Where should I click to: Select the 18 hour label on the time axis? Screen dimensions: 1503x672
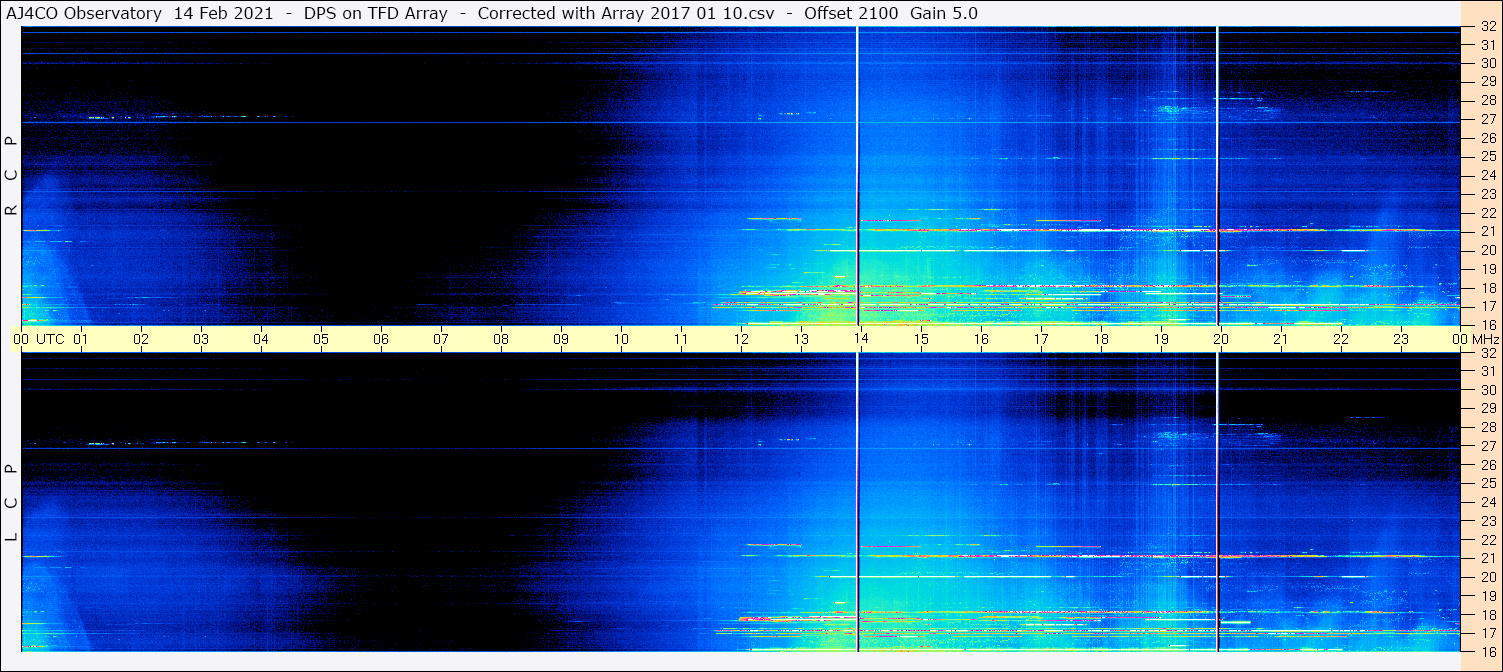coord(1101,339)
